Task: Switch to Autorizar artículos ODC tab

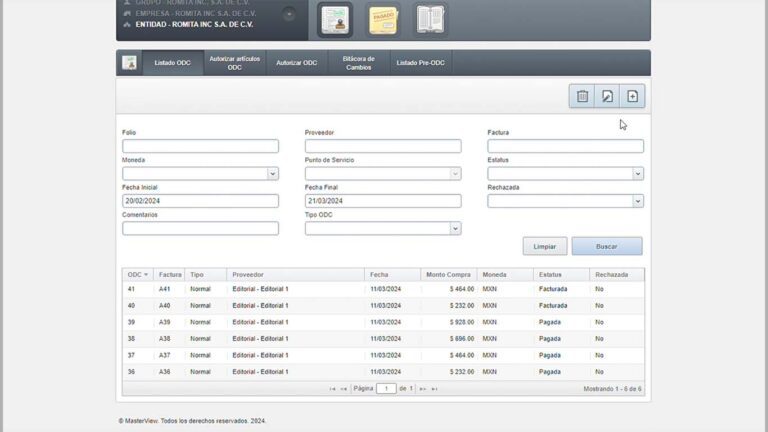Action: (234, 63)
